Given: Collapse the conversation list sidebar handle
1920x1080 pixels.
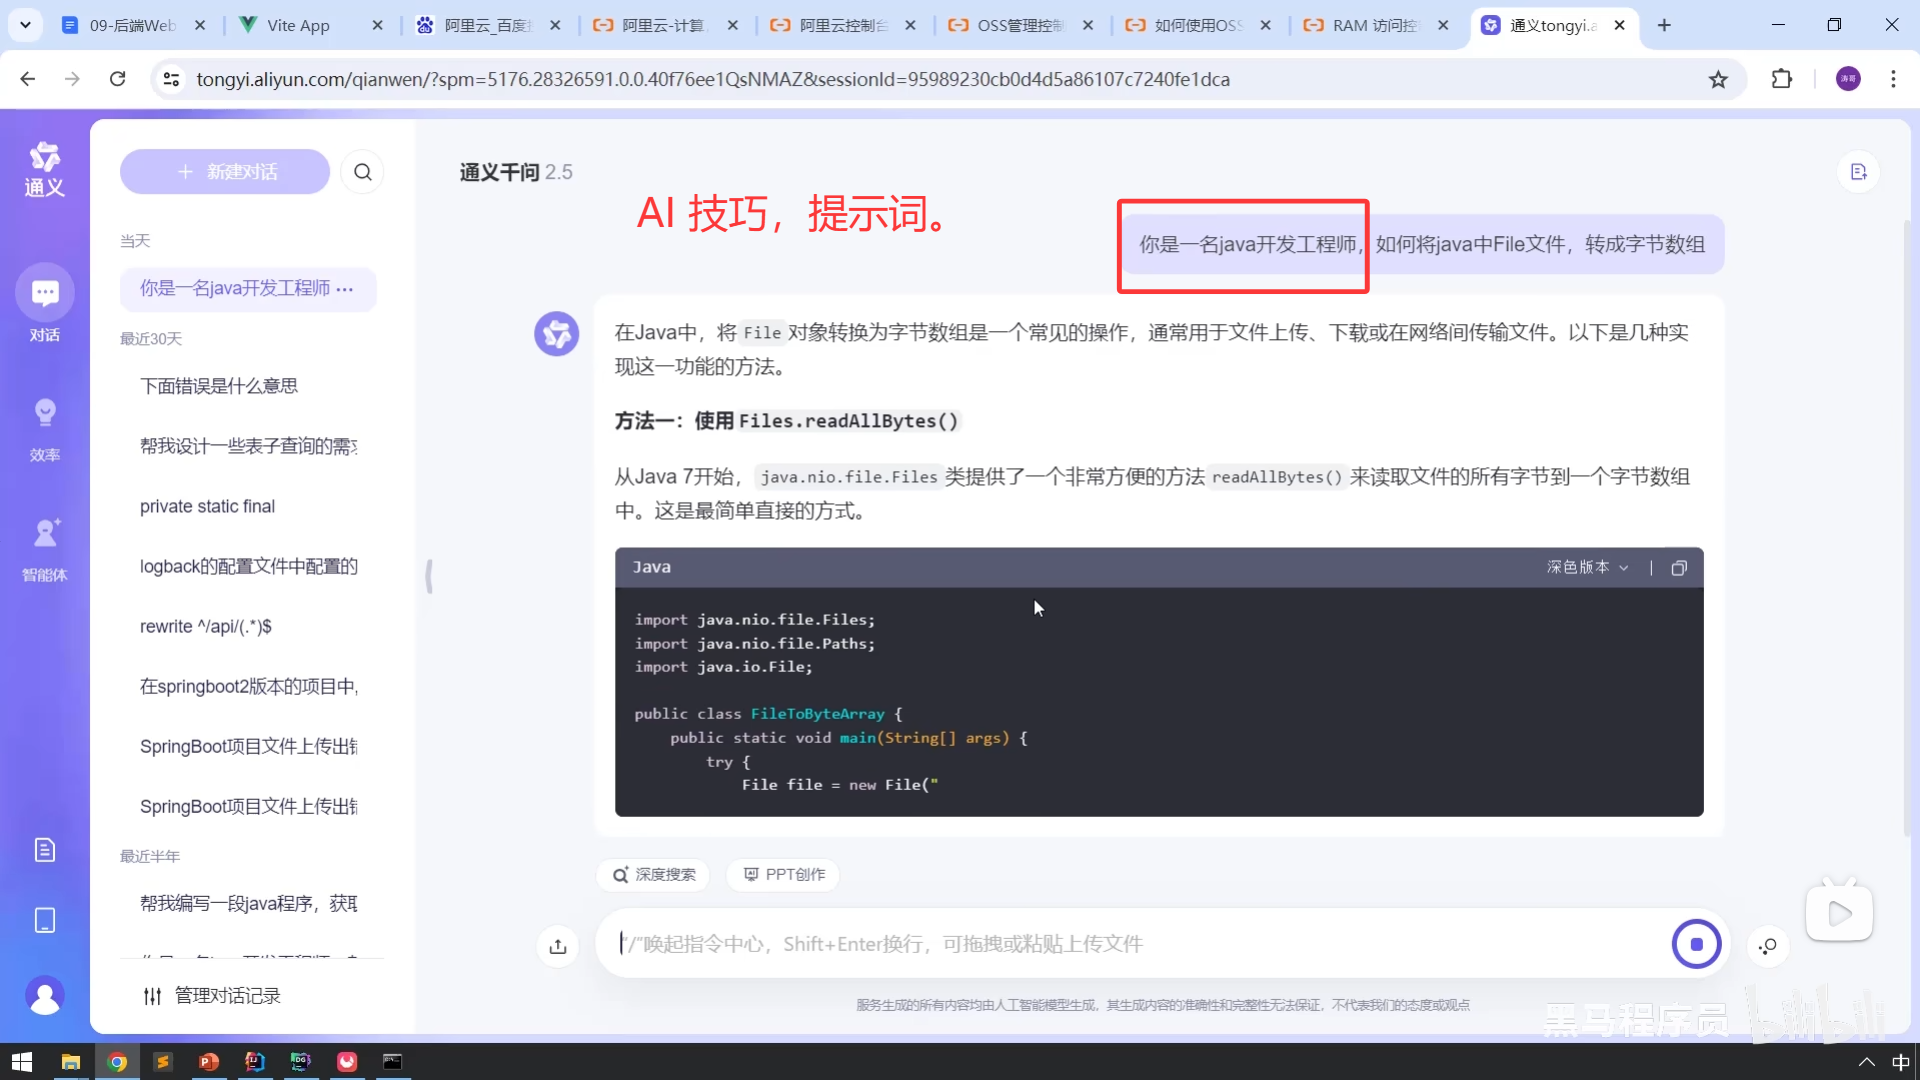Looking at the screenshot, I should (429, 576).
